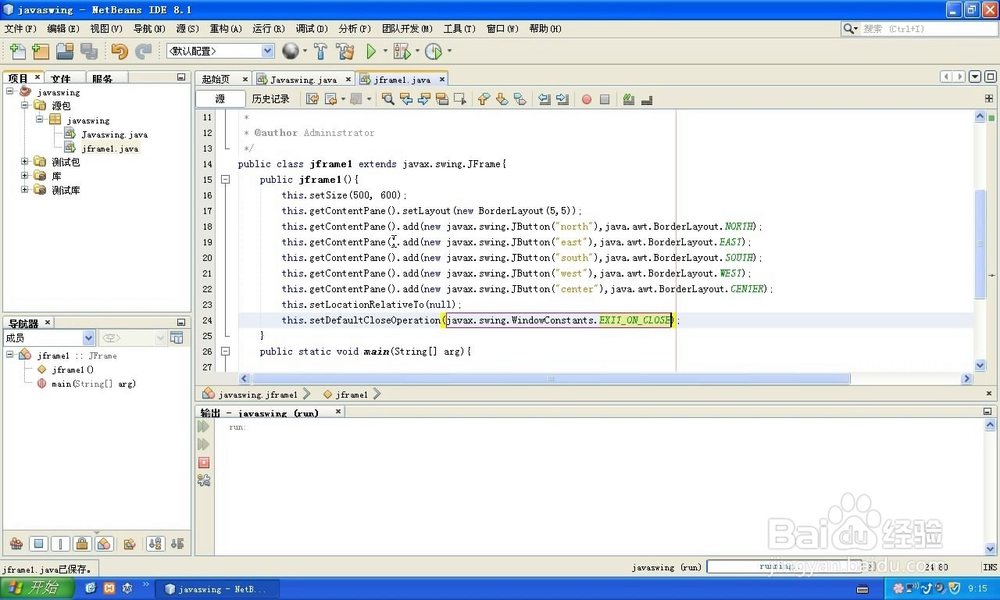
Task: Select Javaswing.java in the project tree
Action: click(x=114, y=135)
